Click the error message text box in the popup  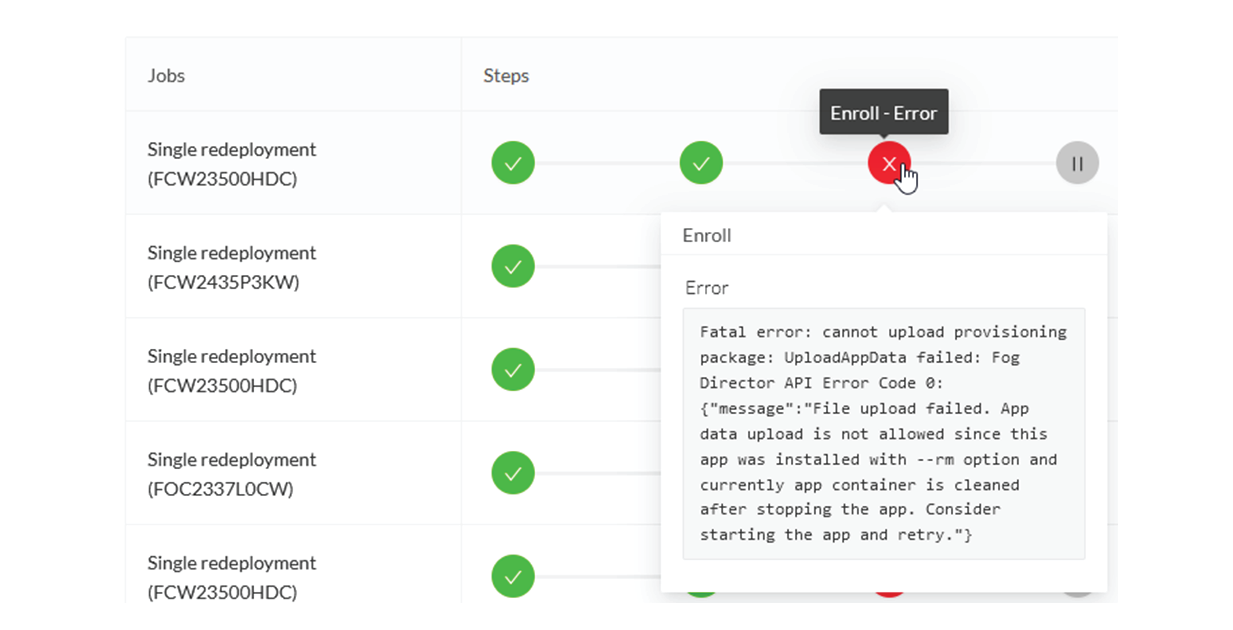pyautogui.click(x=884, y=434)
